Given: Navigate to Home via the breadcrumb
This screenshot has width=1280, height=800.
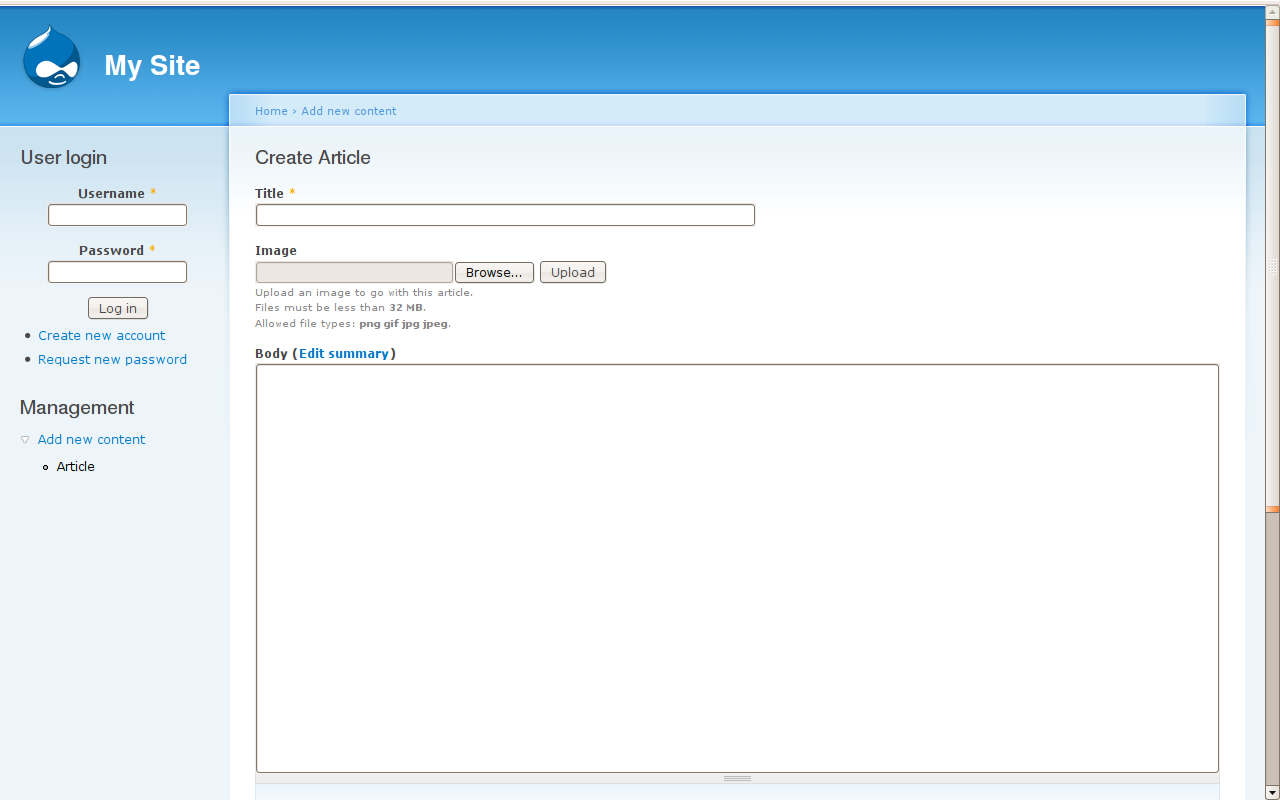Looking at the screenshot, I should [271, 111].
